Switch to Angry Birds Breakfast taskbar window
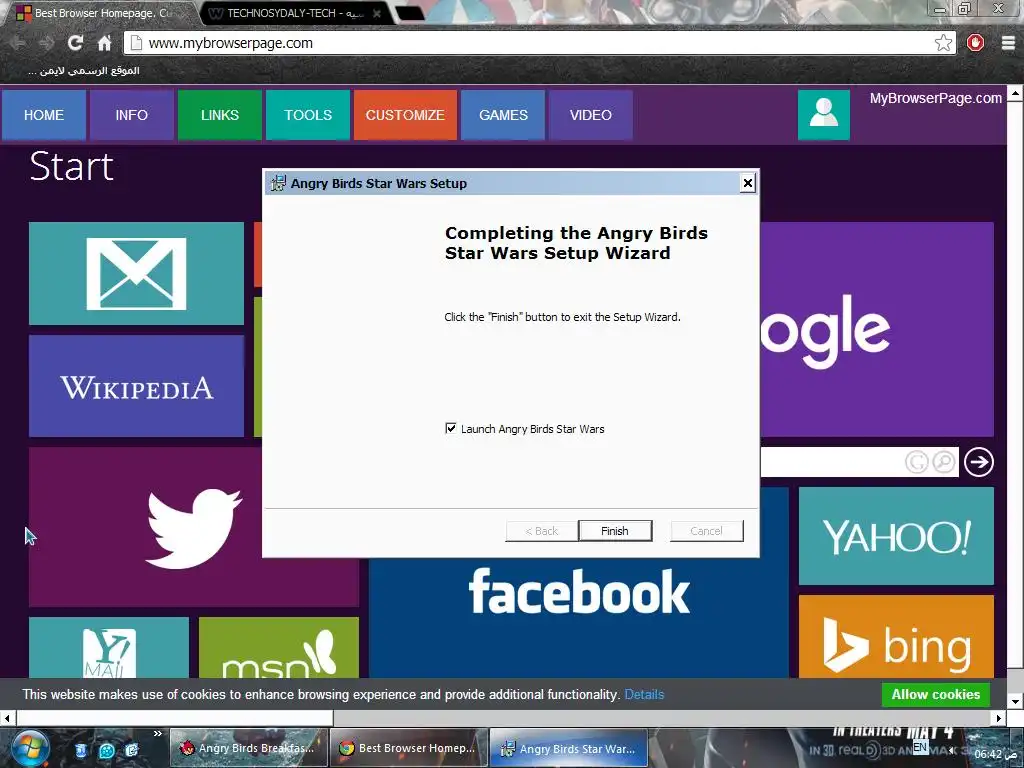Image resolution: width=1024 pixels, height=768 pixels. tap(248, 748)
